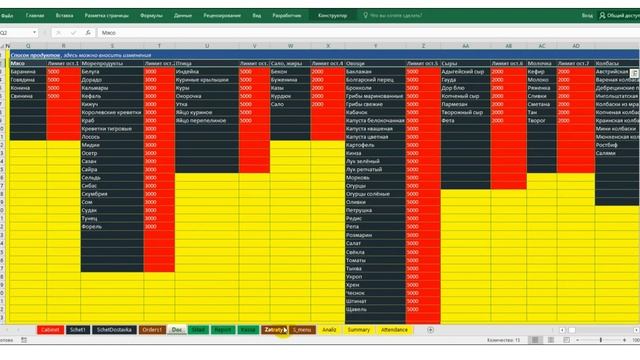
Task: Switch to the Analiz sheet tab
Action: click(x=329, y=330)
